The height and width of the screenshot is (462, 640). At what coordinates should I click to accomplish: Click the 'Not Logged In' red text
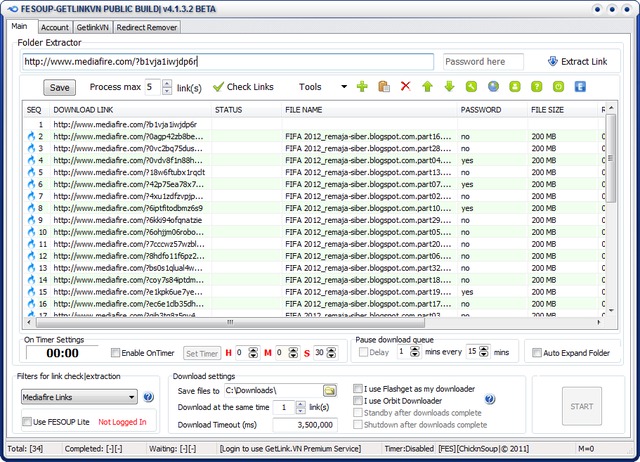pos(122,422)
